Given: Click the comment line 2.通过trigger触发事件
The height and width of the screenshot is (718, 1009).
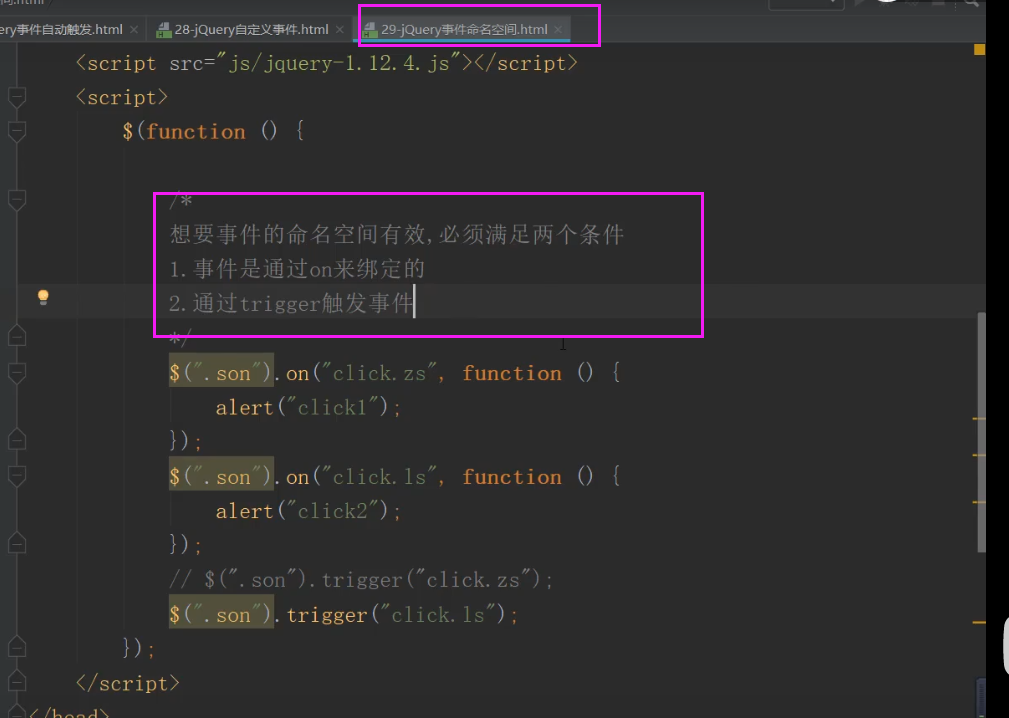Looking at the screenshot, I should (291, 303).
